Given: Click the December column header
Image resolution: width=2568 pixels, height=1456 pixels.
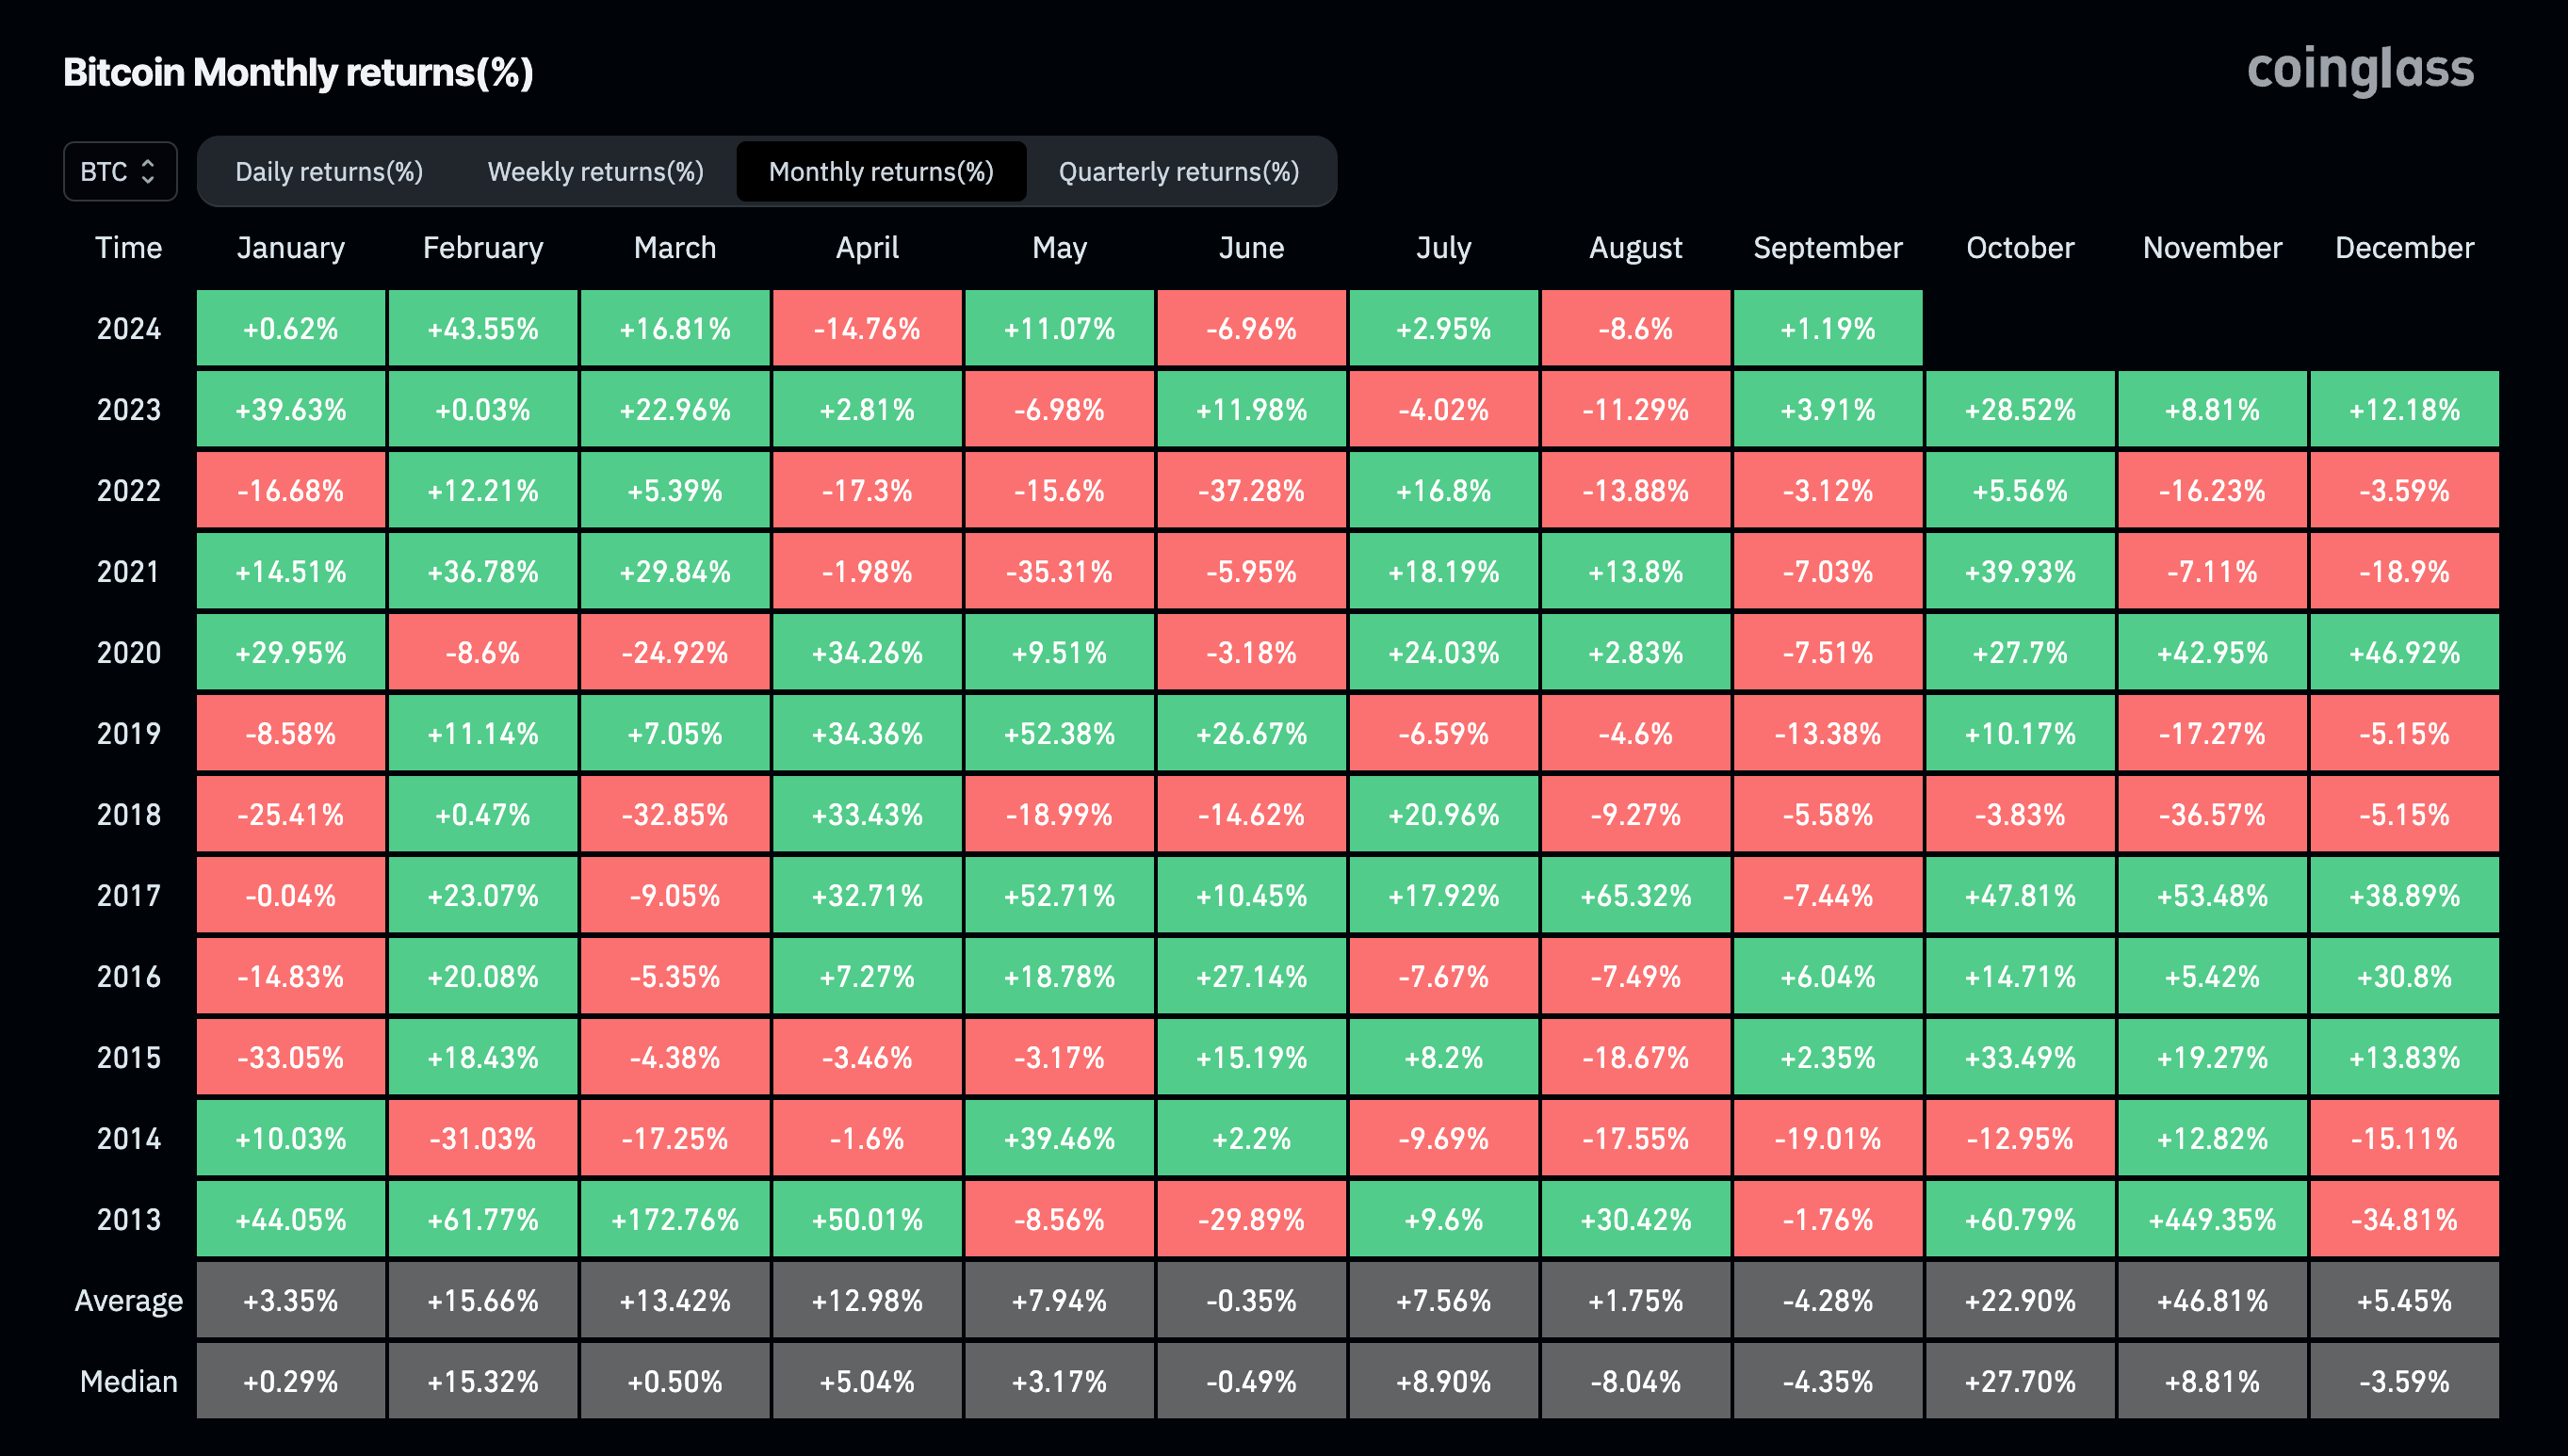Looking at the screenshot, I should tap(2404, 247).
